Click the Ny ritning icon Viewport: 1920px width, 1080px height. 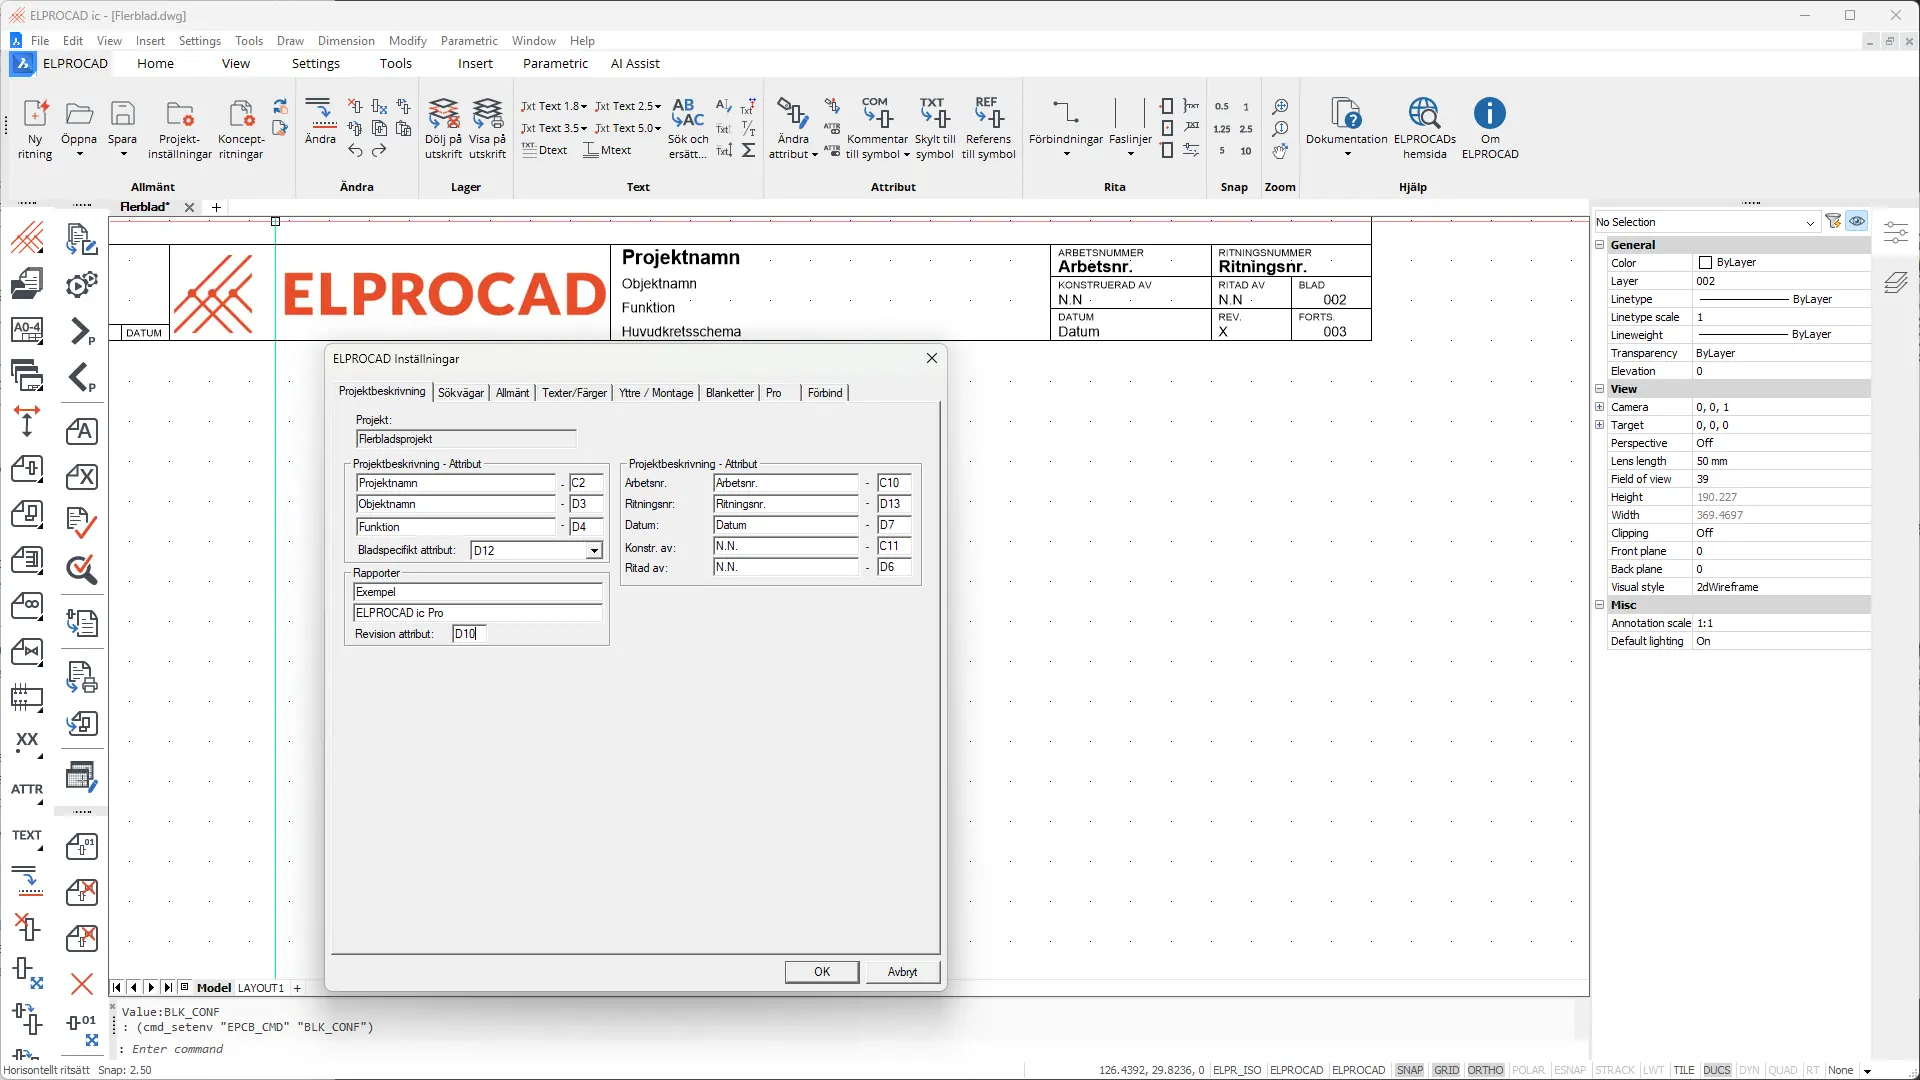coord(35,114)
